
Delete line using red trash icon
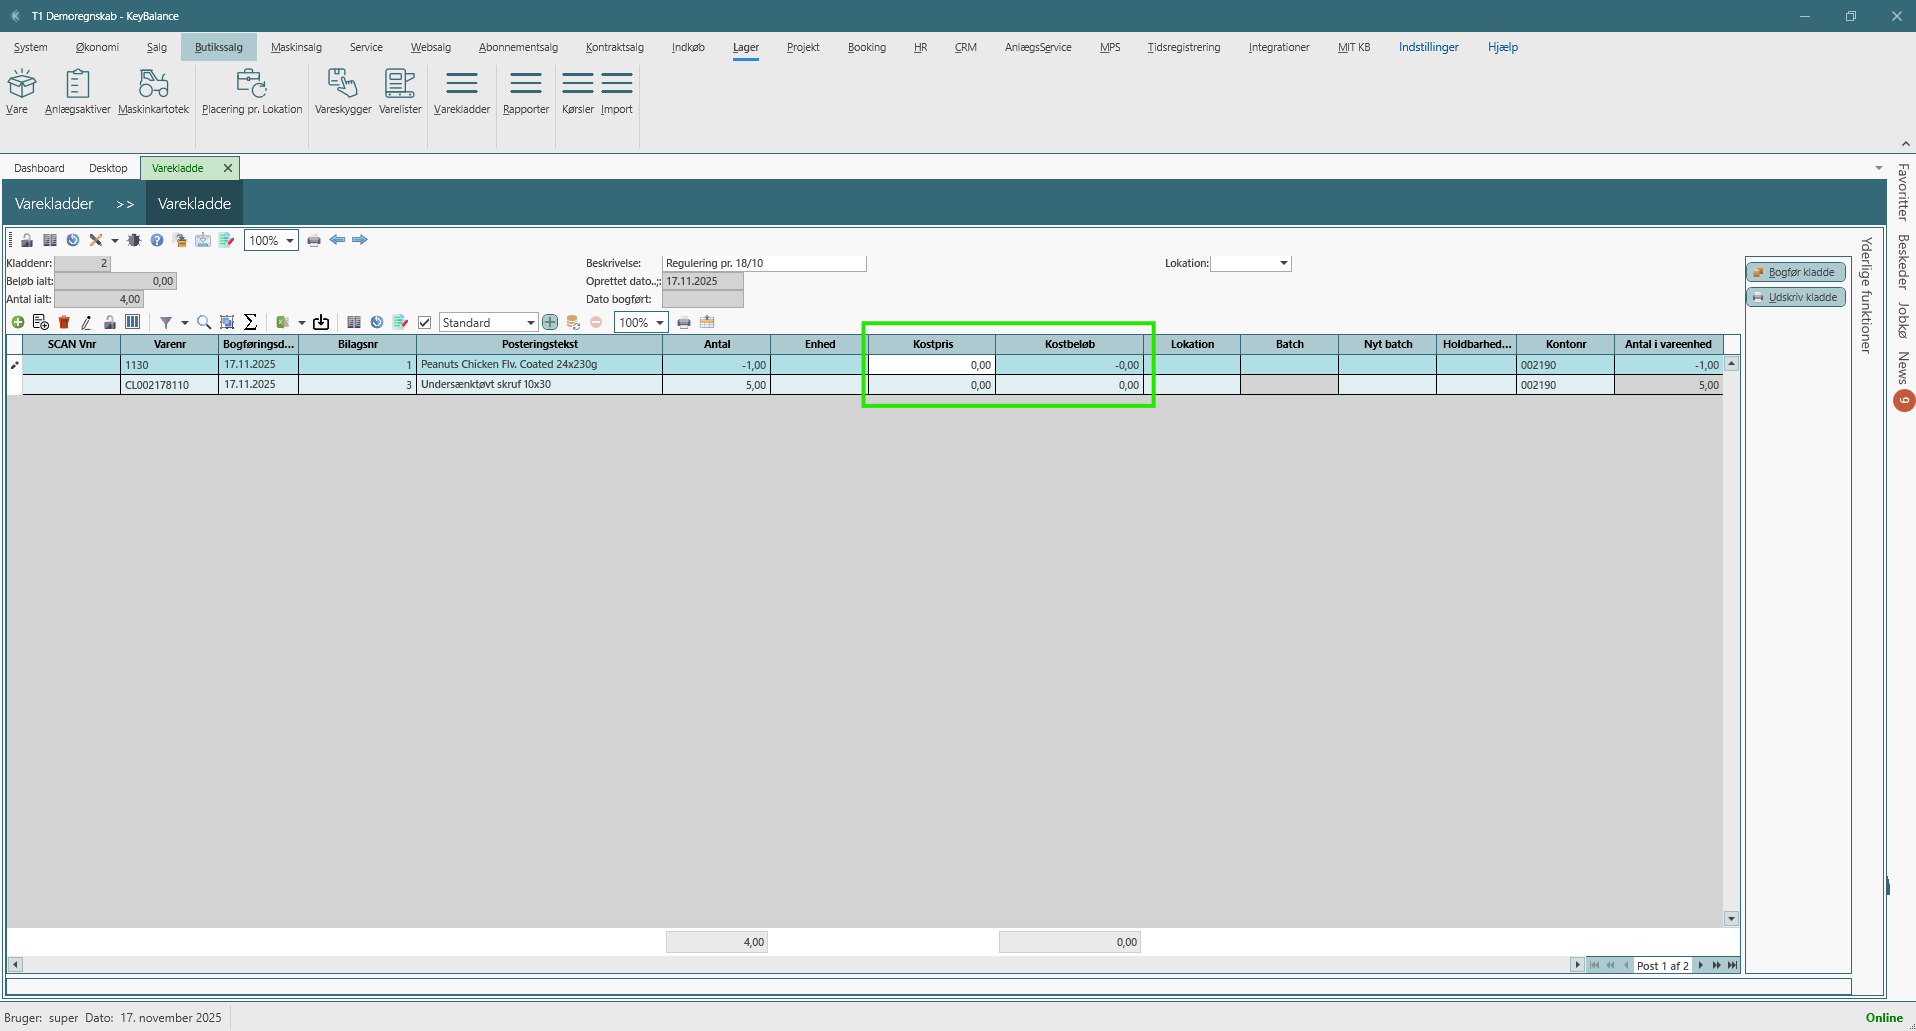tap(64, 322)
